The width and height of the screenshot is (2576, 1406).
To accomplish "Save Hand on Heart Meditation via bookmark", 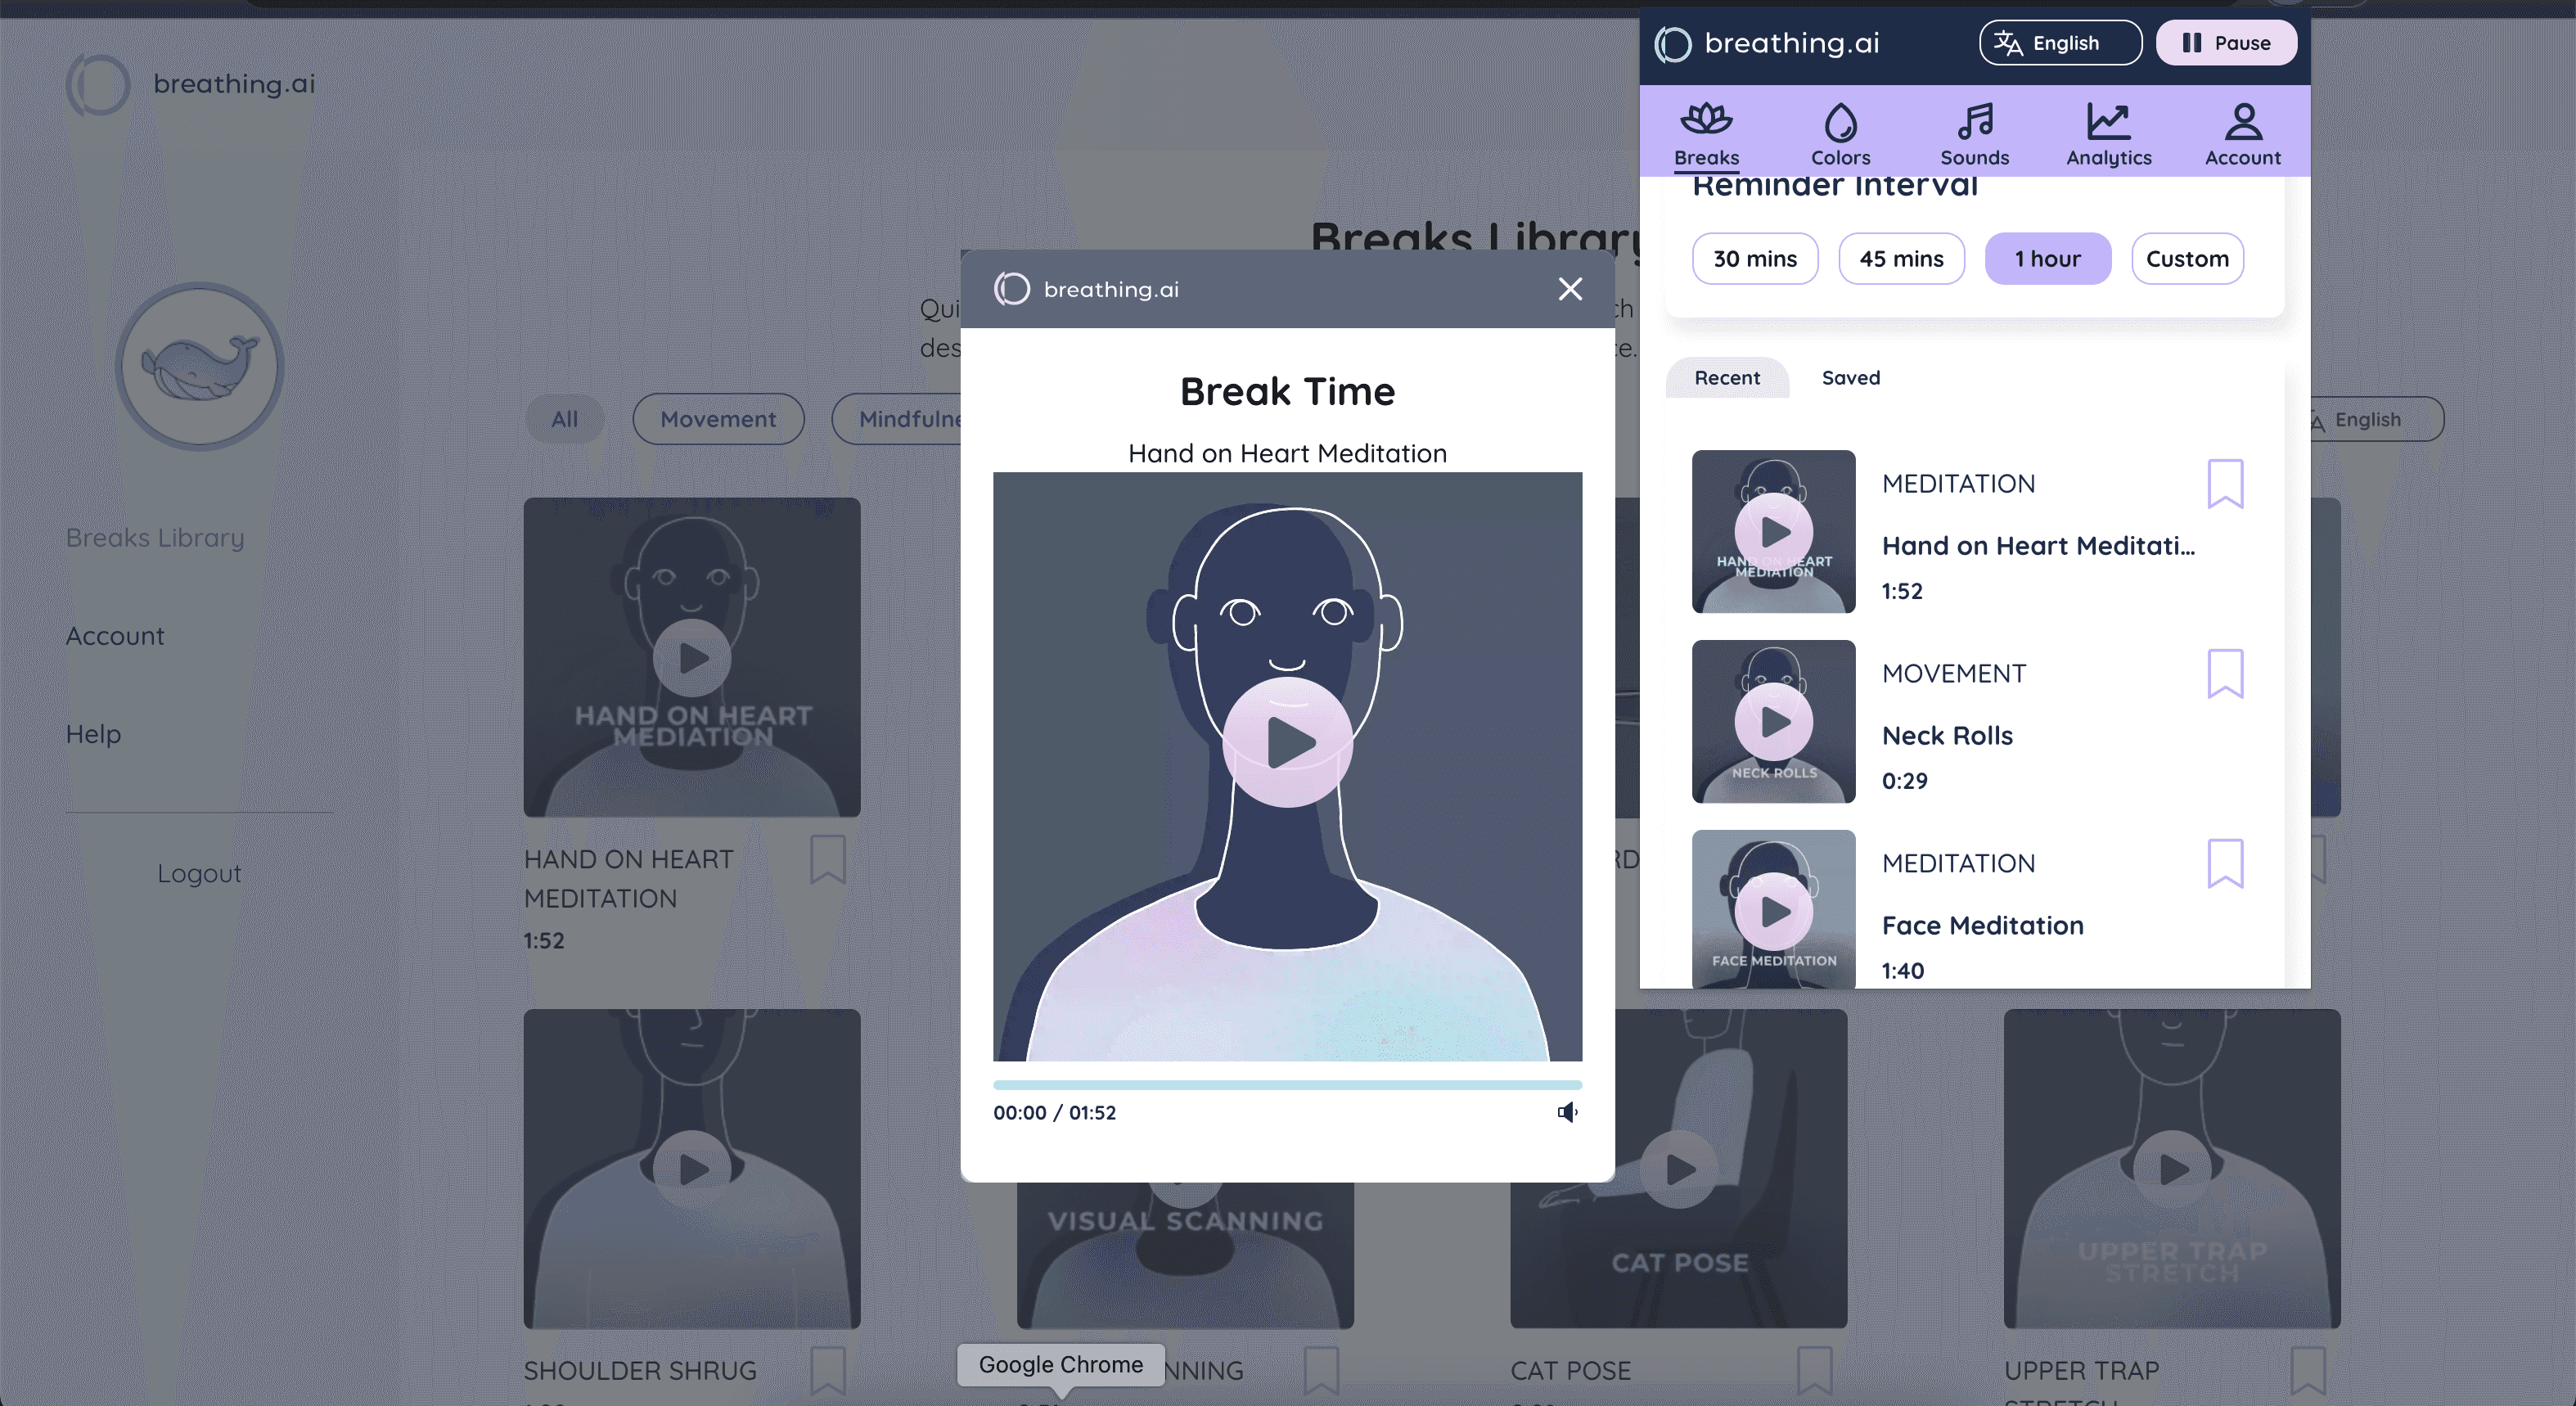I will click(x=2225, y=483).
